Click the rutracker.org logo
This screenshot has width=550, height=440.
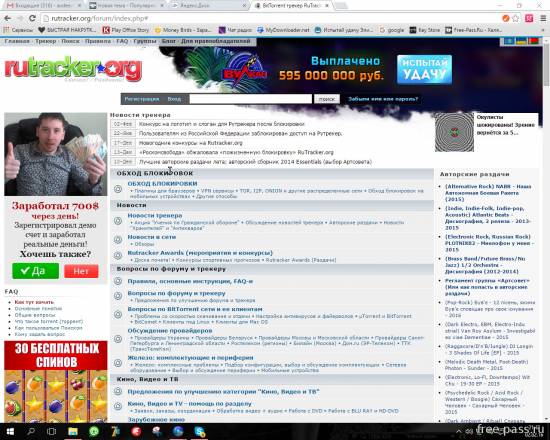73,69
